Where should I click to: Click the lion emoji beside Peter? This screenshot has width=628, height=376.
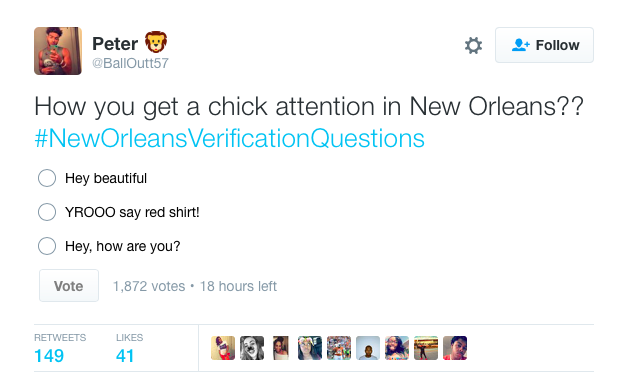click(x=156, y=42)
